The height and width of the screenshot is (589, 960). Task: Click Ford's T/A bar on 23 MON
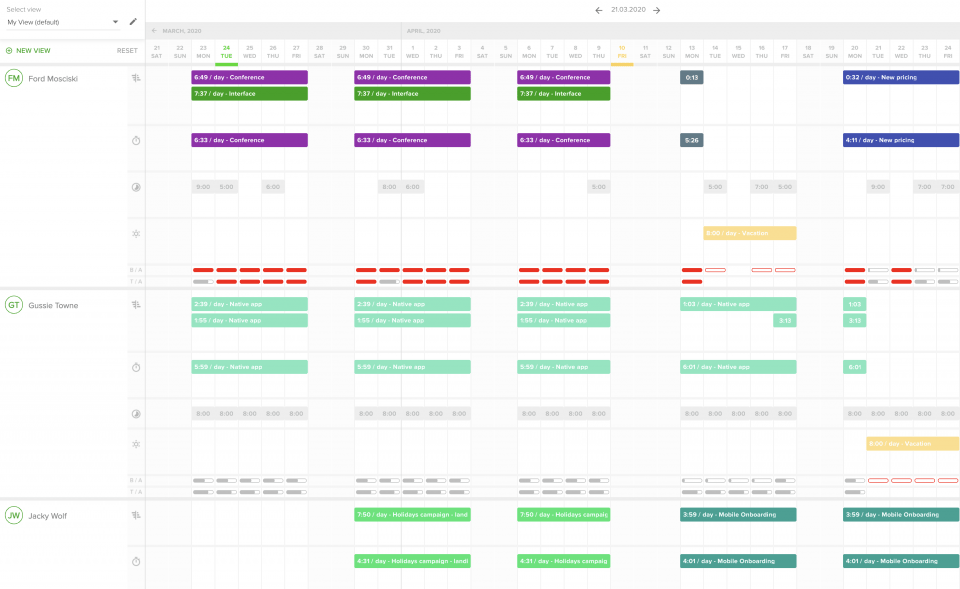point(203,282)
